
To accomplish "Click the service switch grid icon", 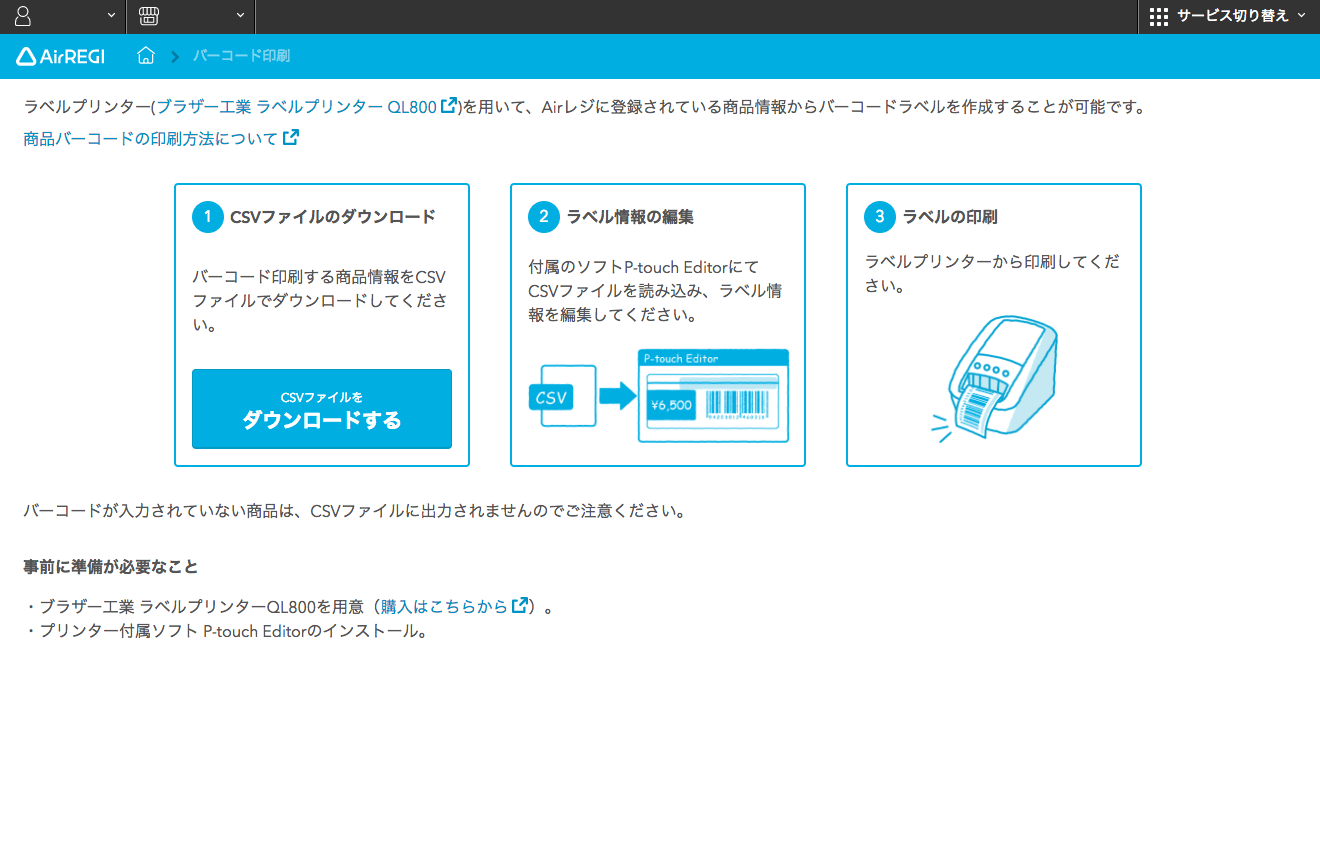I will click(x=1159, y=16).
